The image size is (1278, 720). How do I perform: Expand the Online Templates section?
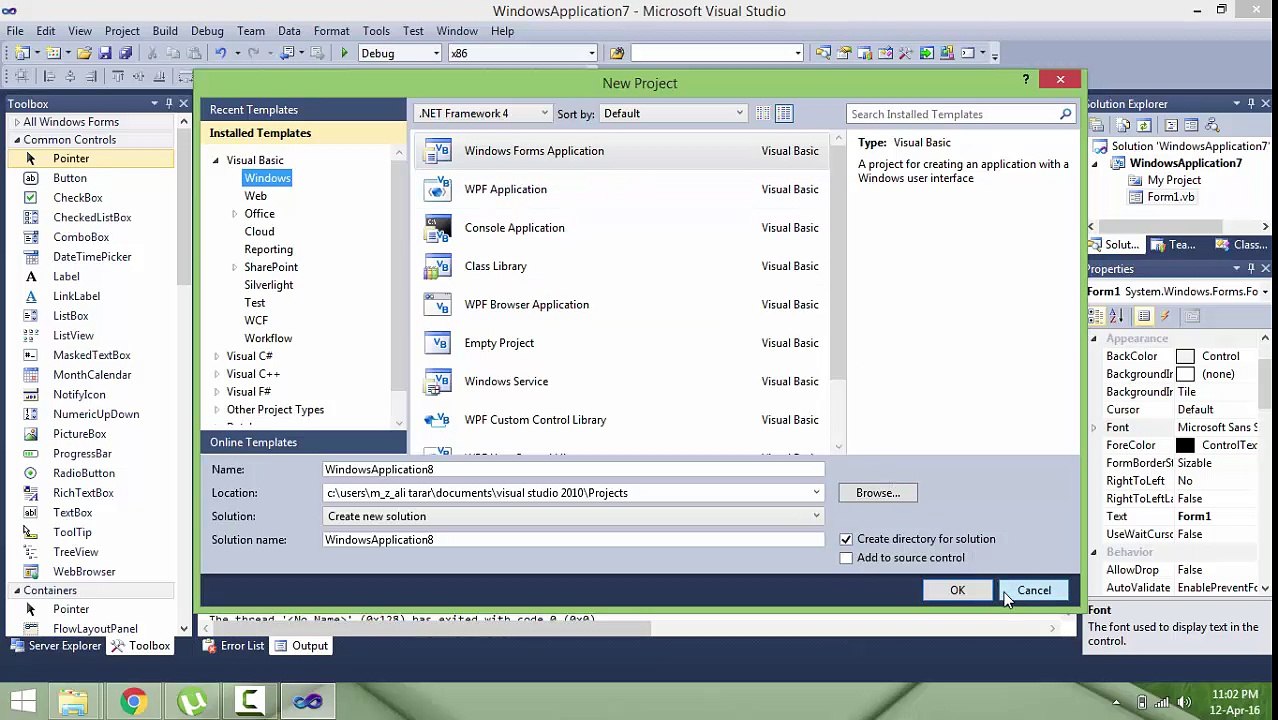(304, 442)
